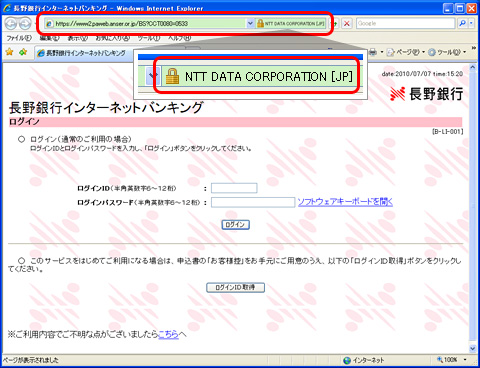Open the お気に入り(A) menu
480x368 pixels.
tap(113, 38)
